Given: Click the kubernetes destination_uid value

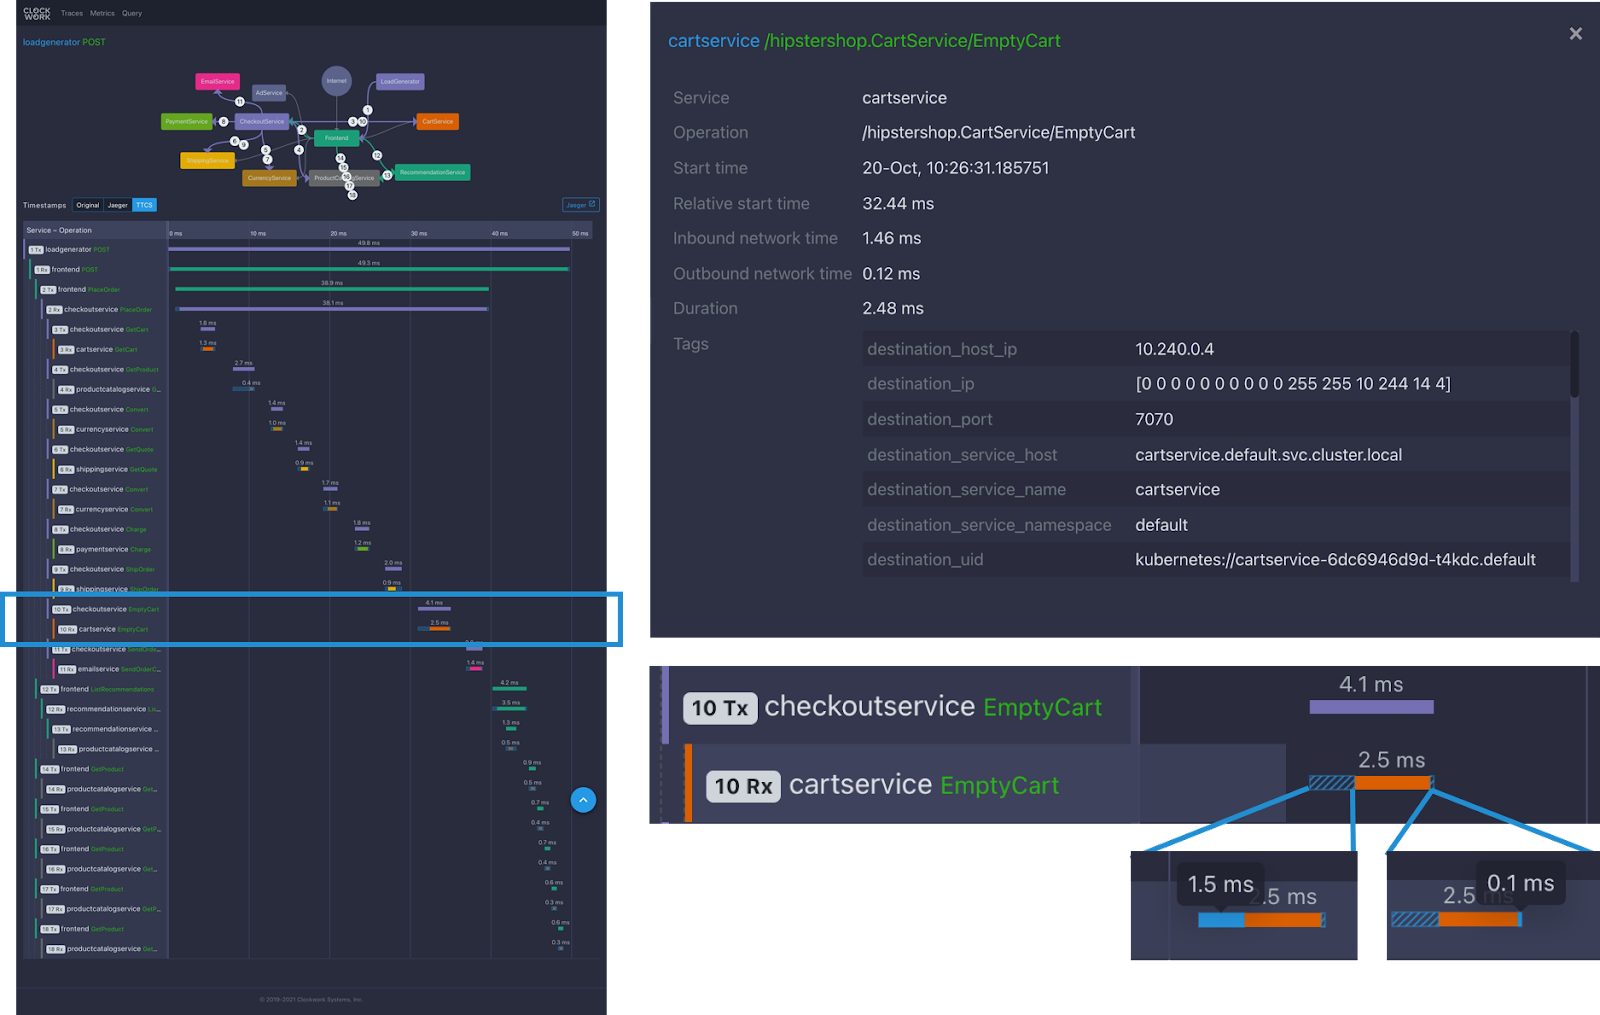Looking at the screenshot, I should tap(1335, 560).
